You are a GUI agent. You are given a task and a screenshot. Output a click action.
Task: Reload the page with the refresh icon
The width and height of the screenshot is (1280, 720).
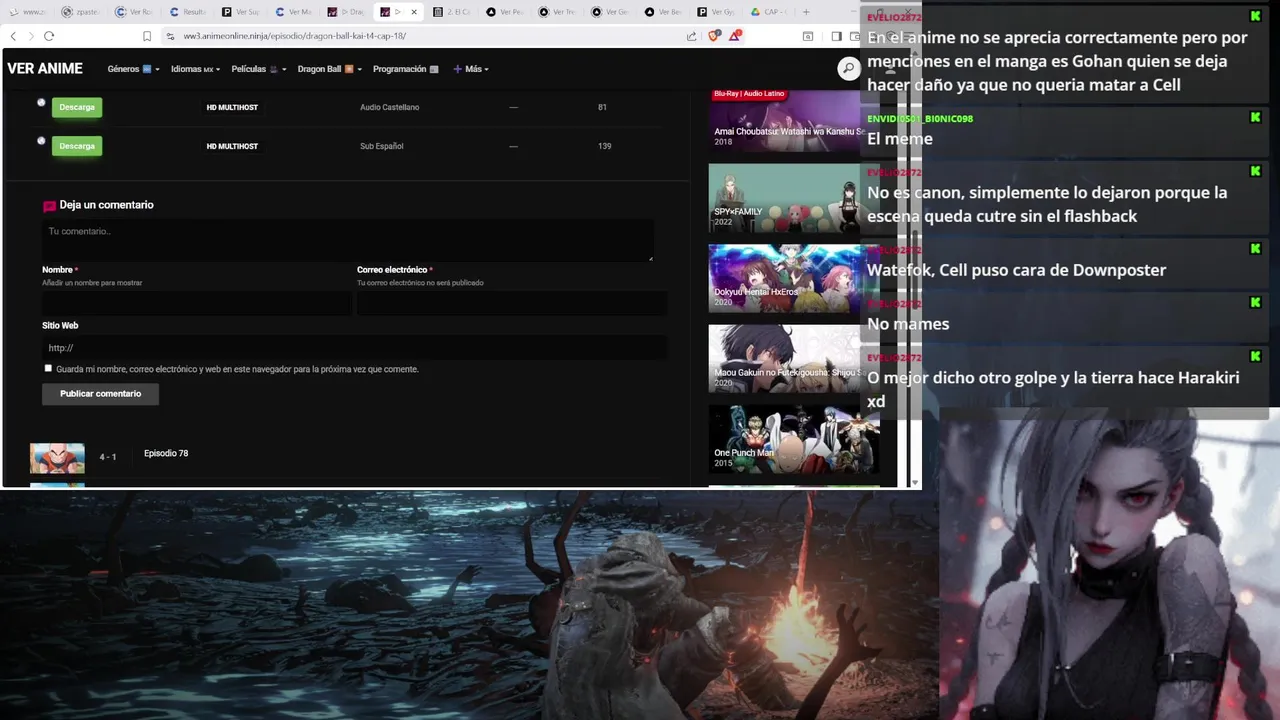point(49,36)
